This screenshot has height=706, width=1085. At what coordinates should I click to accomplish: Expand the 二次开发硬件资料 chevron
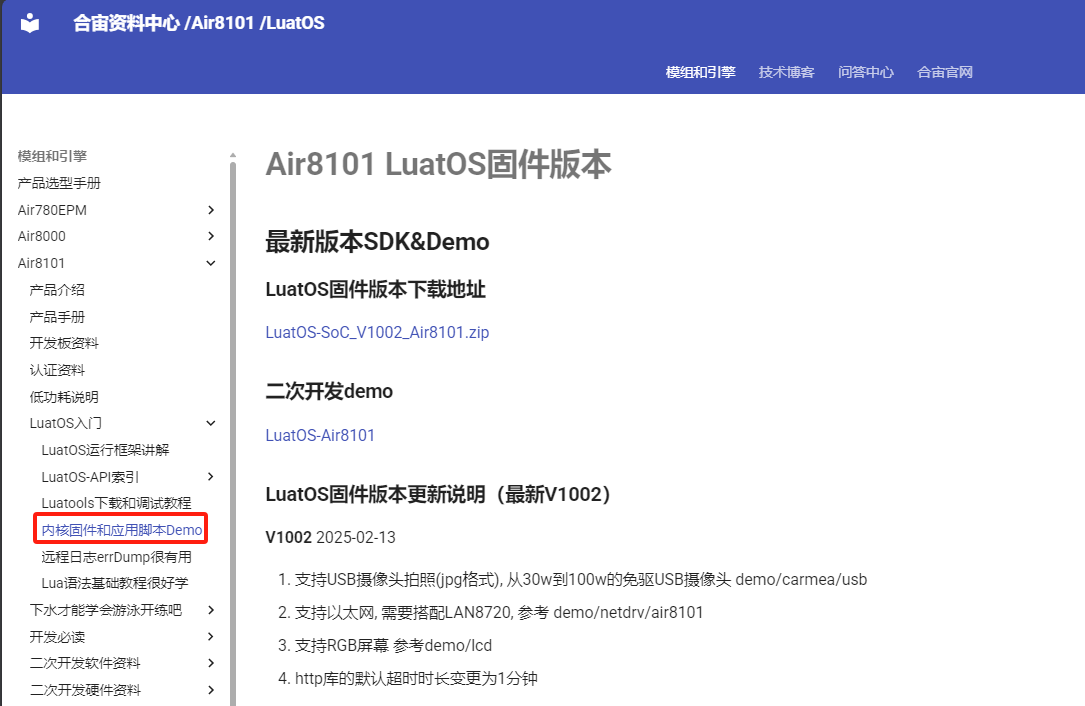coord(211,689)
